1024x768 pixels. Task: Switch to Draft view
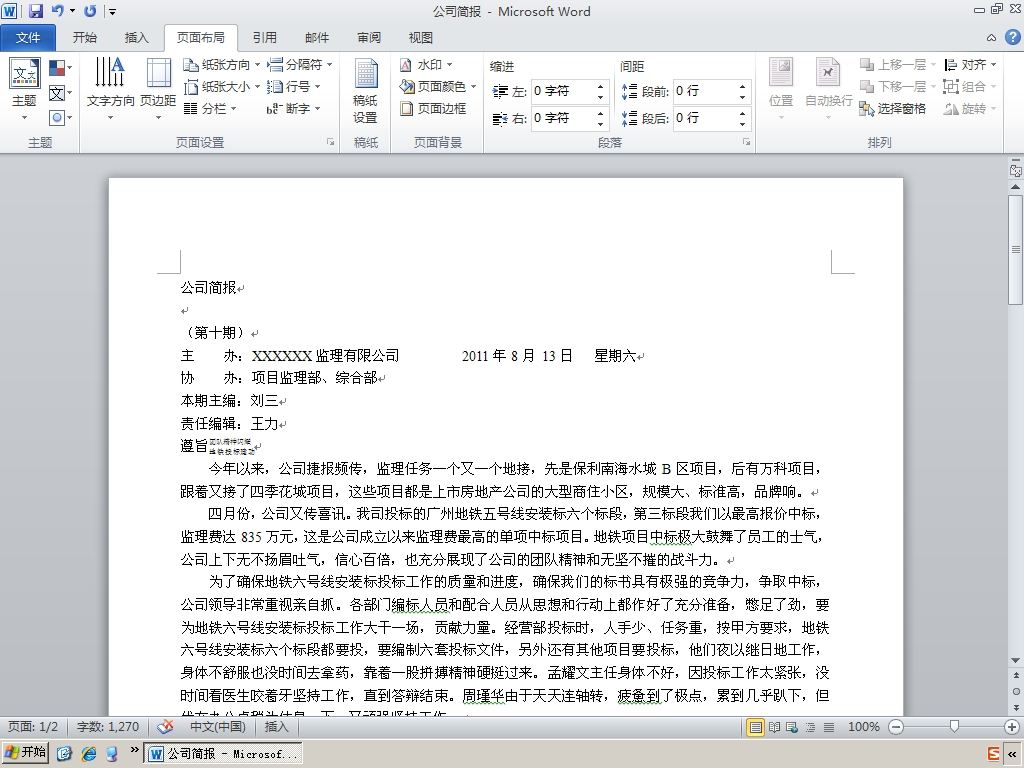click(x=829, y=727)
